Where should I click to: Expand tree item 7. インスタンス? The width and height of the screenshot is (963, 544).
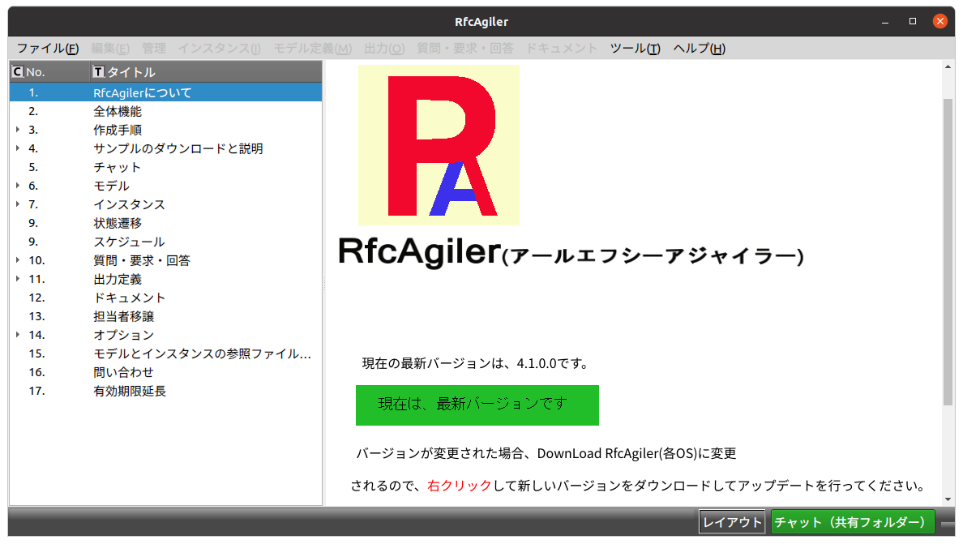pos(18,204)
